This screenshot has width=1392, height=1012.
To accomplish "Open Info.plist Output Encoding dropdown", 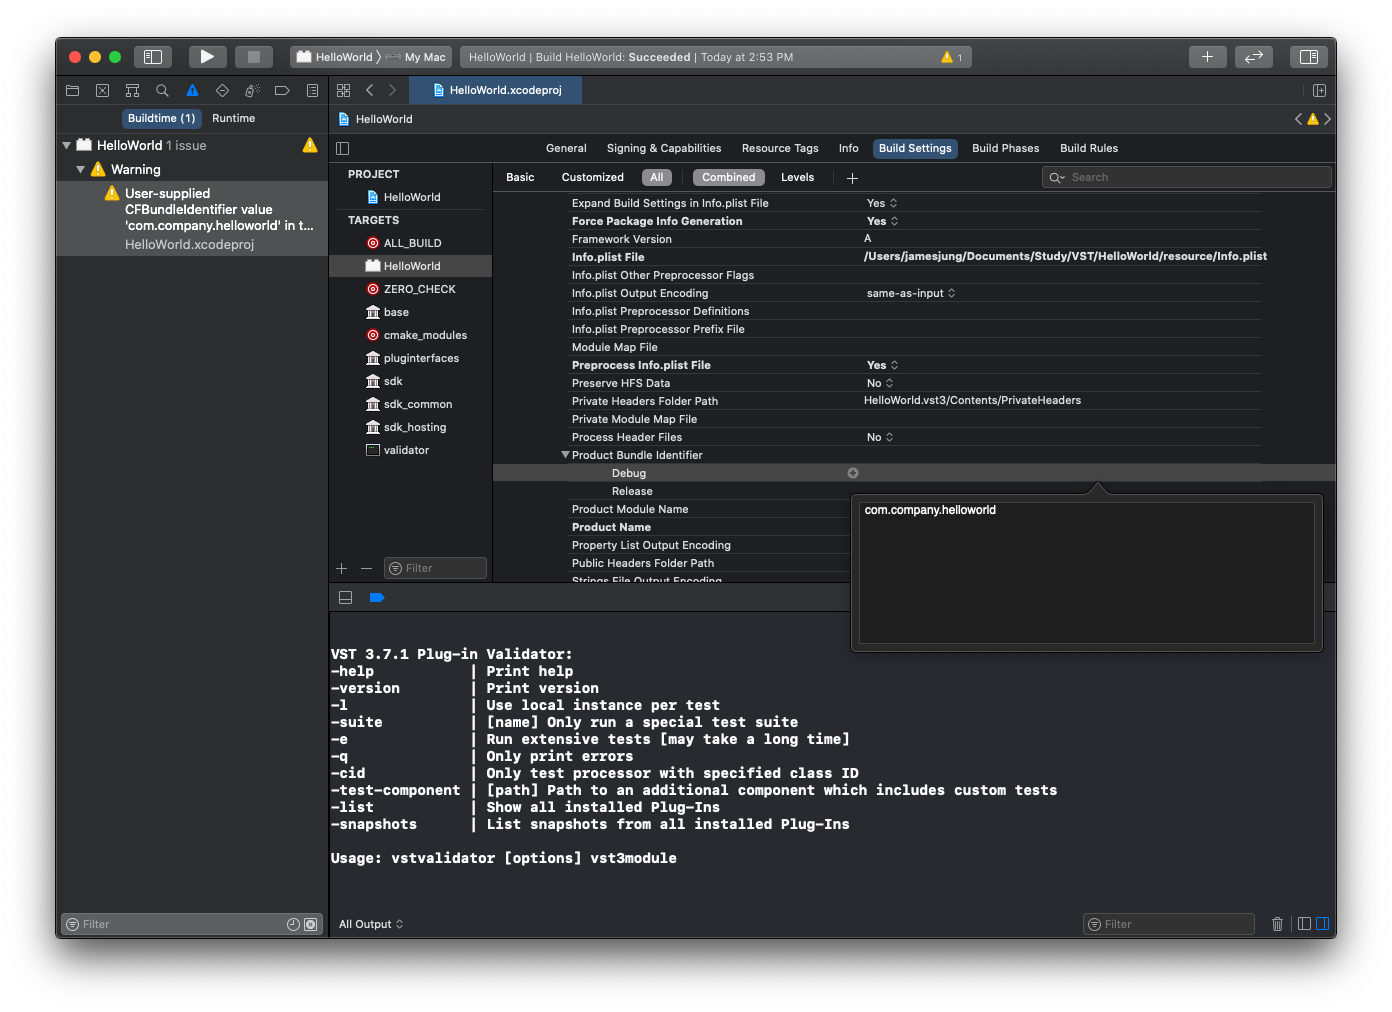I will [911, 293].
